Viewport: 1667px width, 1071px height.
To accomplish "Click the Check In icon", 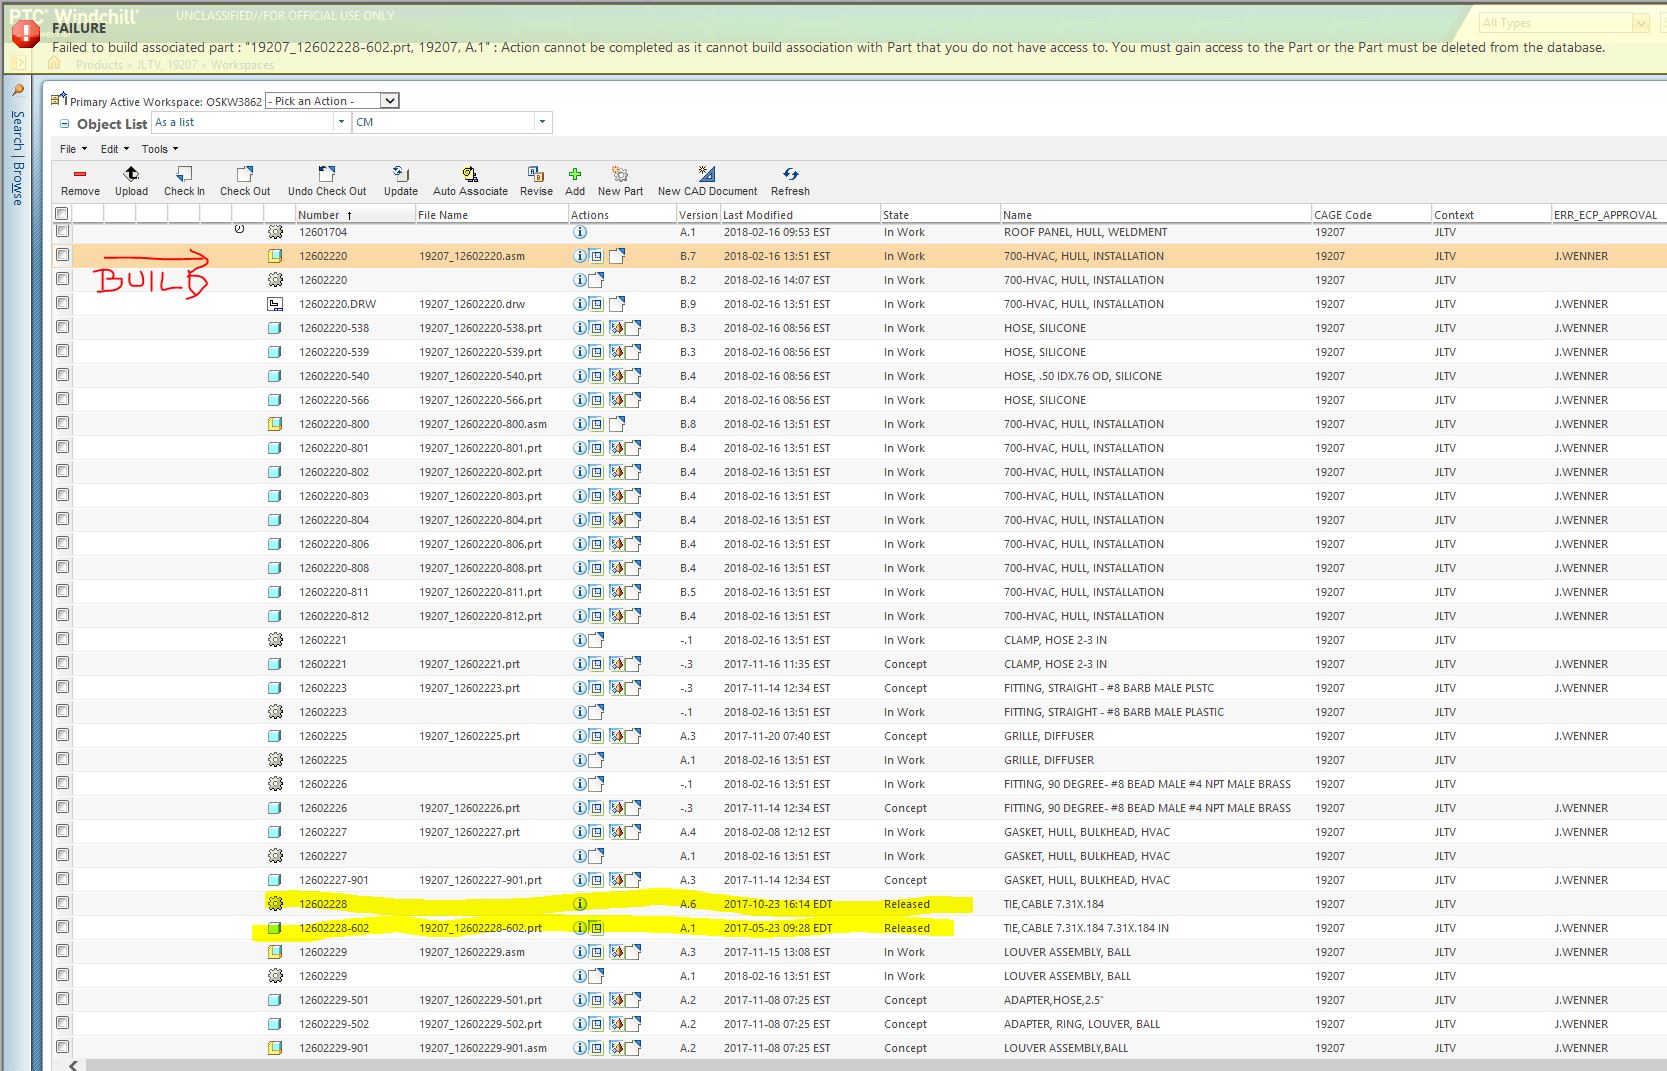I will click(184, 175).
